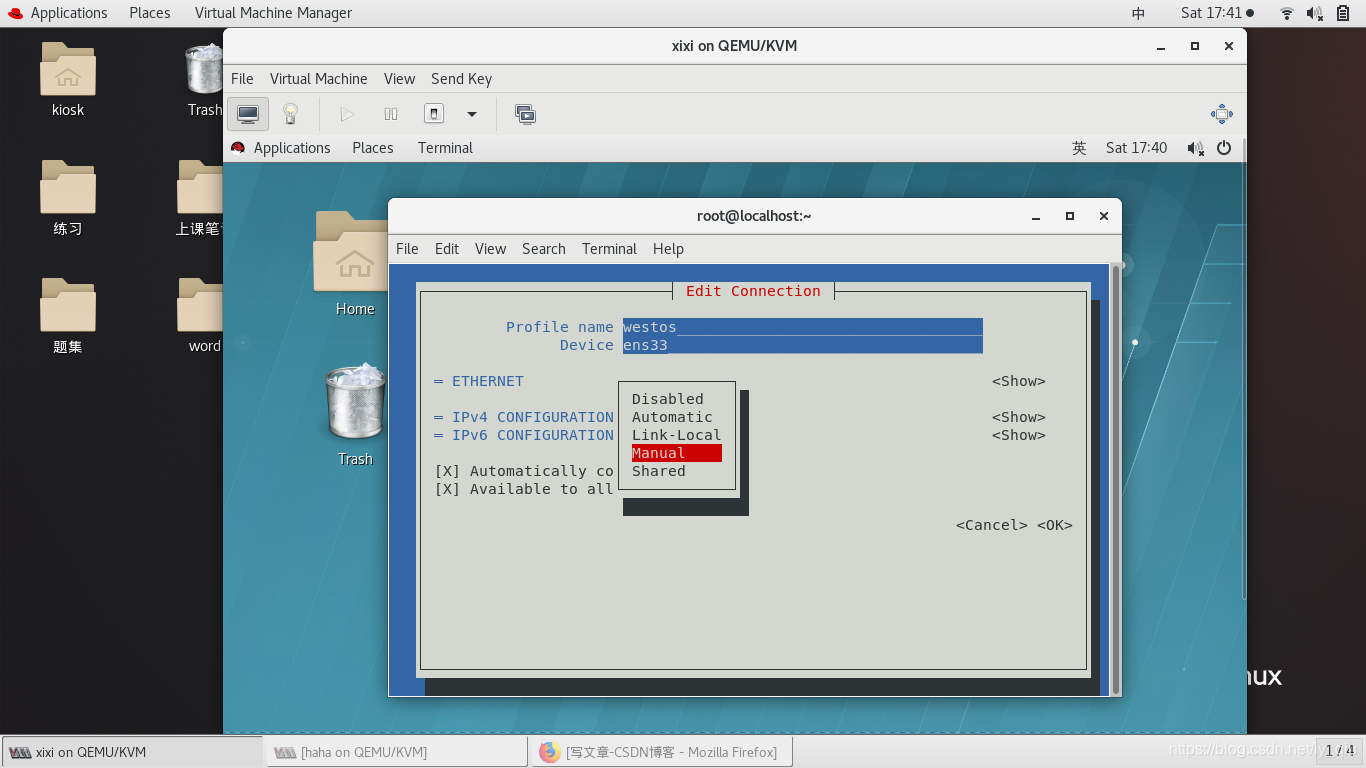Open Send Key menu
Image resolution: width=1366 pixels, height=768 pixels.
click(x=461, y=79)
